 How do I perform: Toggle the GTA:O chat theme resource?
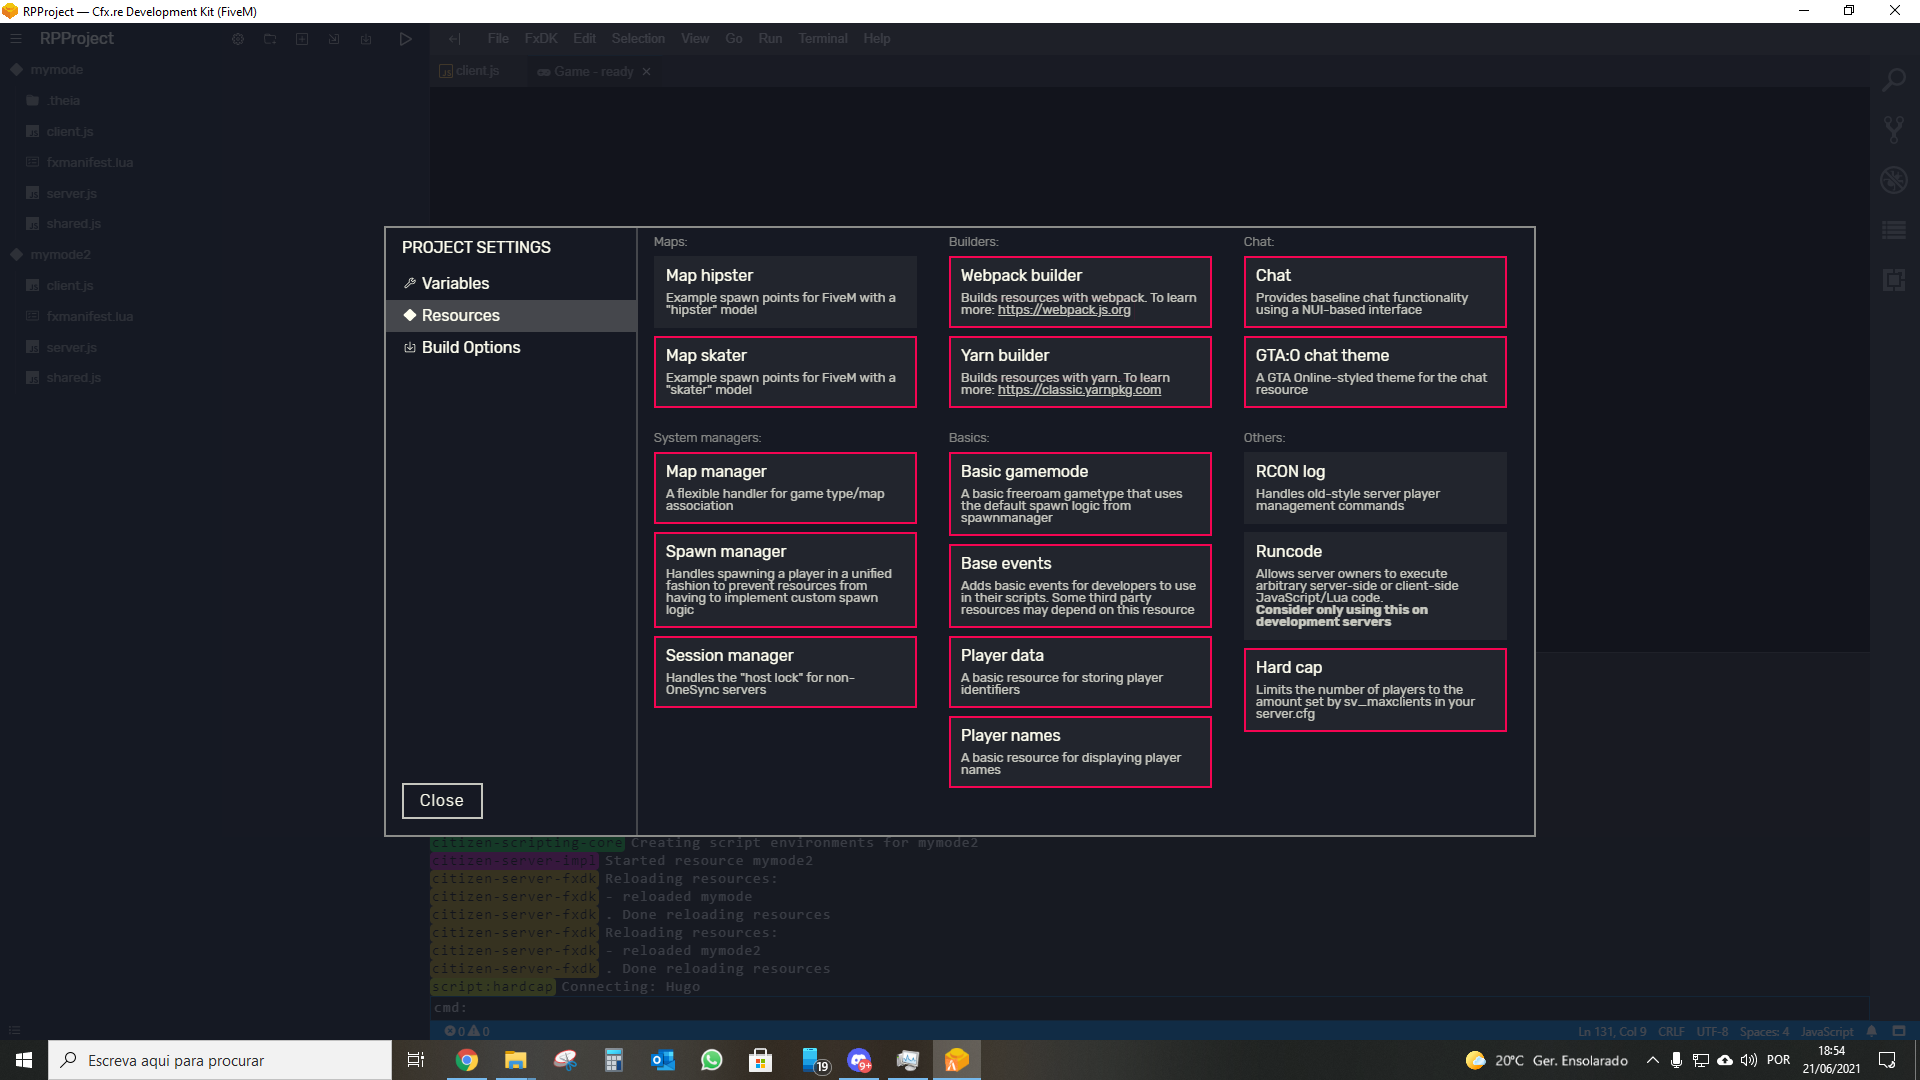(1375, 372)
